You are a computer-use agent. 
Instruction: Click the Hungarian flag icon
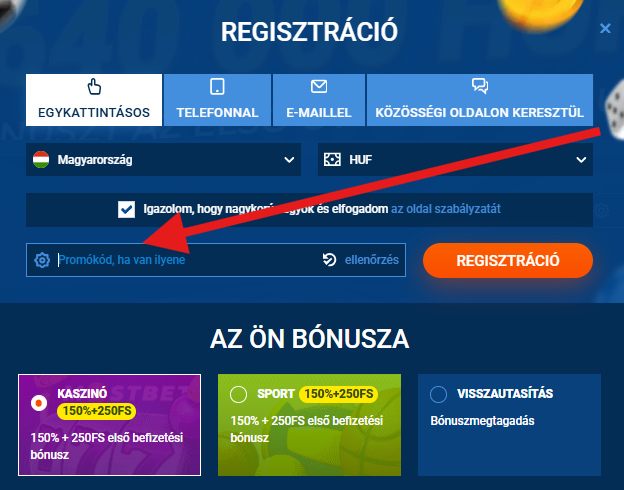(x=41, y=160)
